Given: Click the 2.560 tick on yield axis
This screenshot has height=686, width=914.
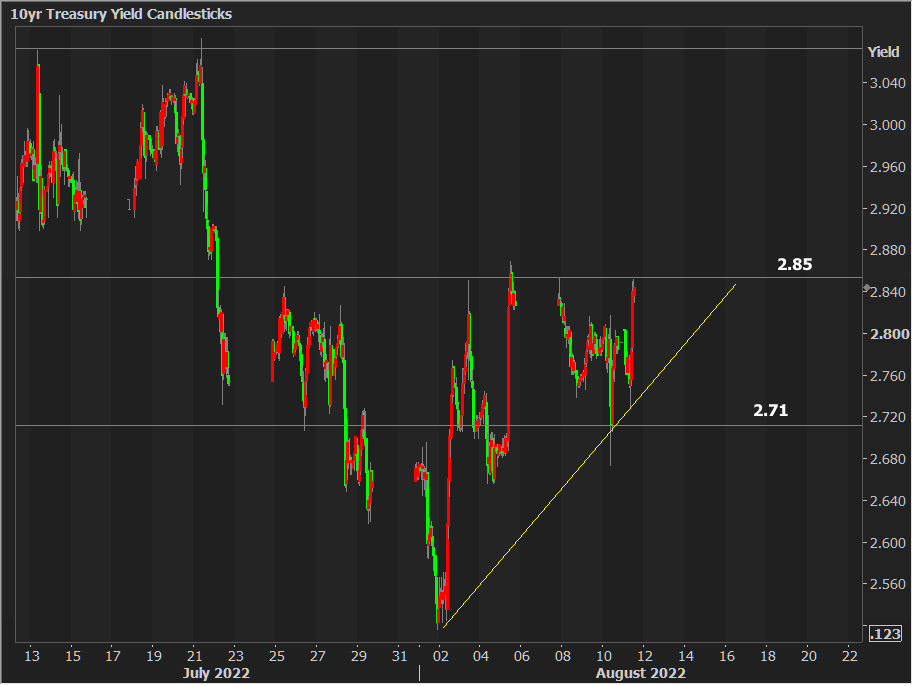Looking at the screenshot, I should coord(887,584).
